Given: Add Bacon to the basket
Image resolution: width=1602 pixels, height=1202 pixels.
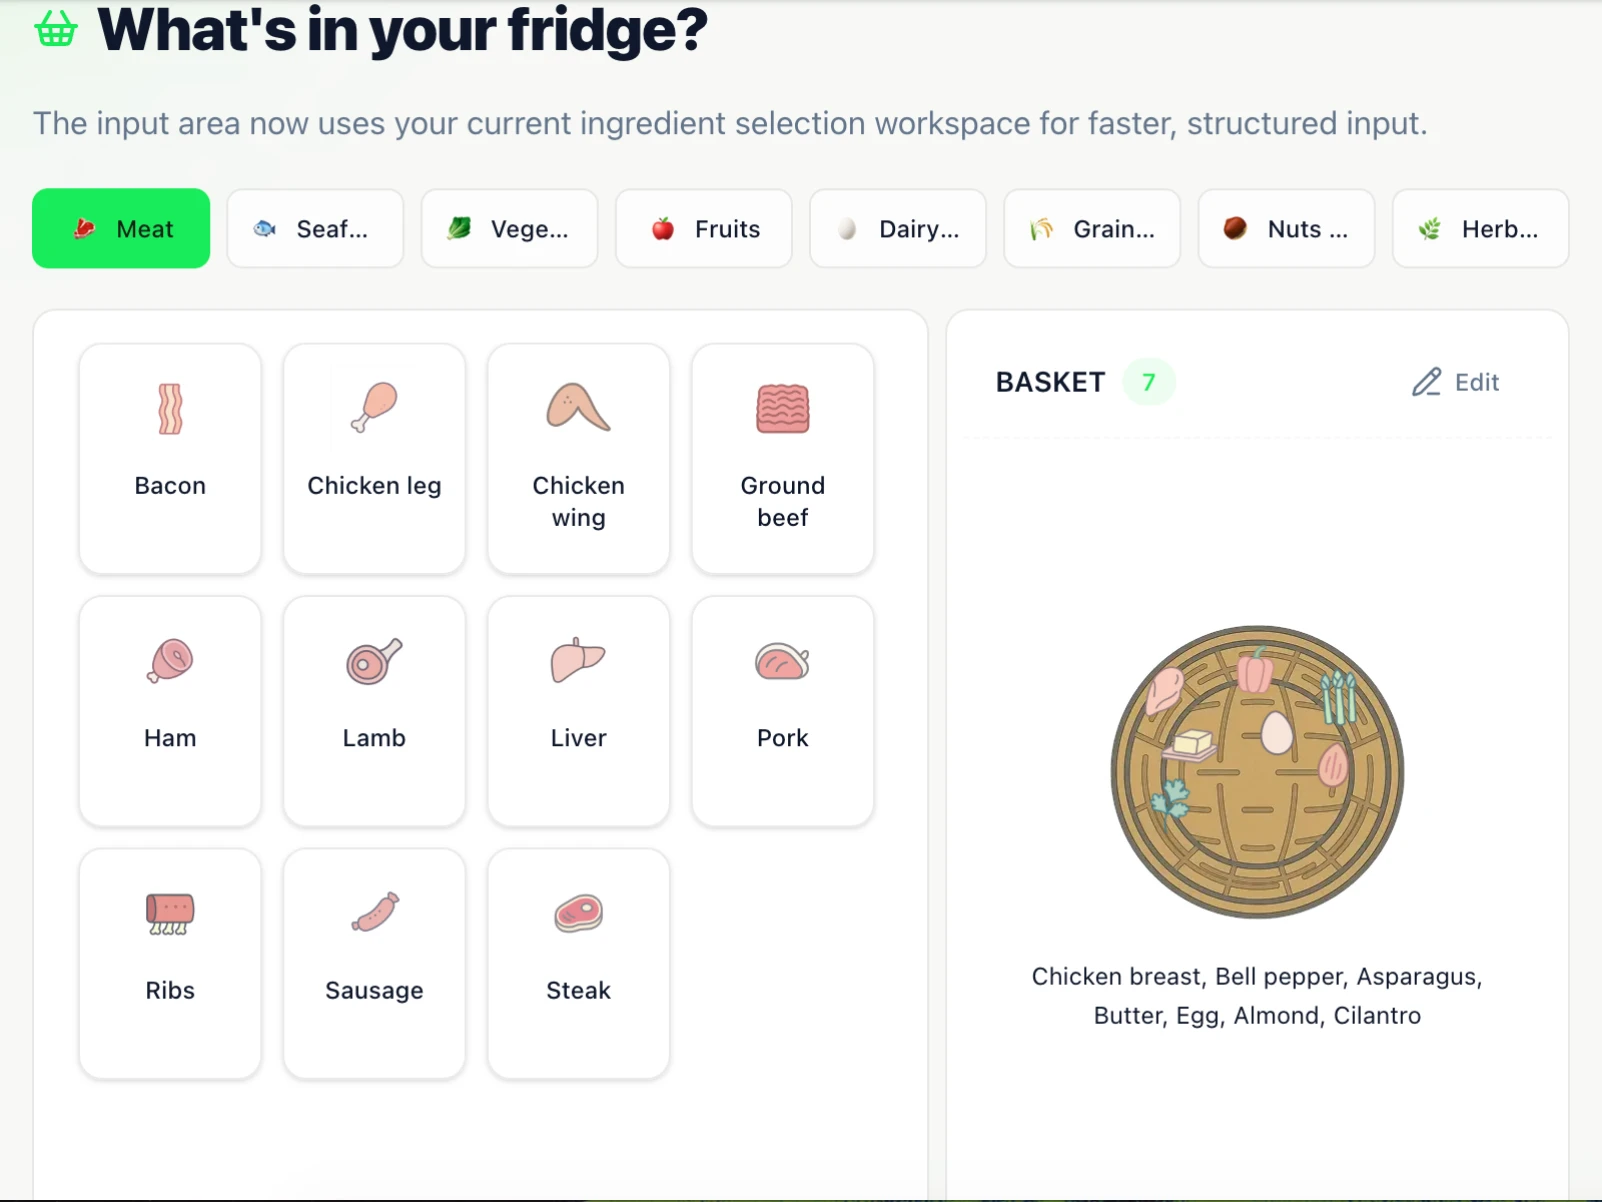Looking at the screenshot, I should click(x=170, y=458).
